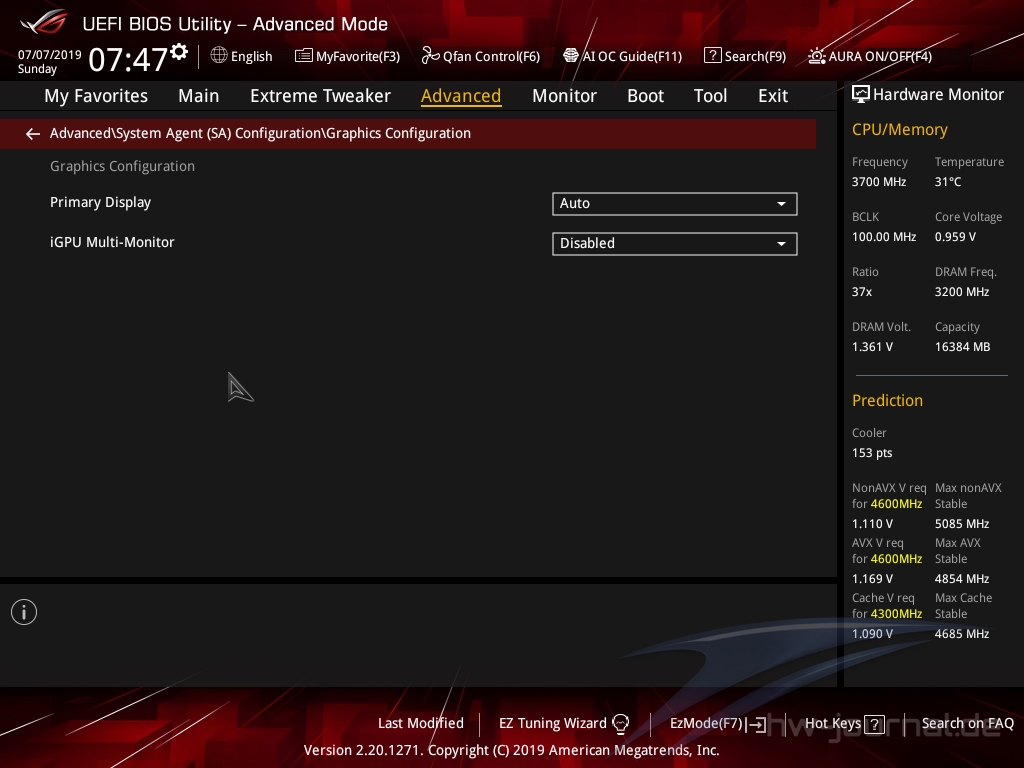The image size is (1024, 768).
Task: Switch to the My Favorites tab
Action: pos(96,96)
